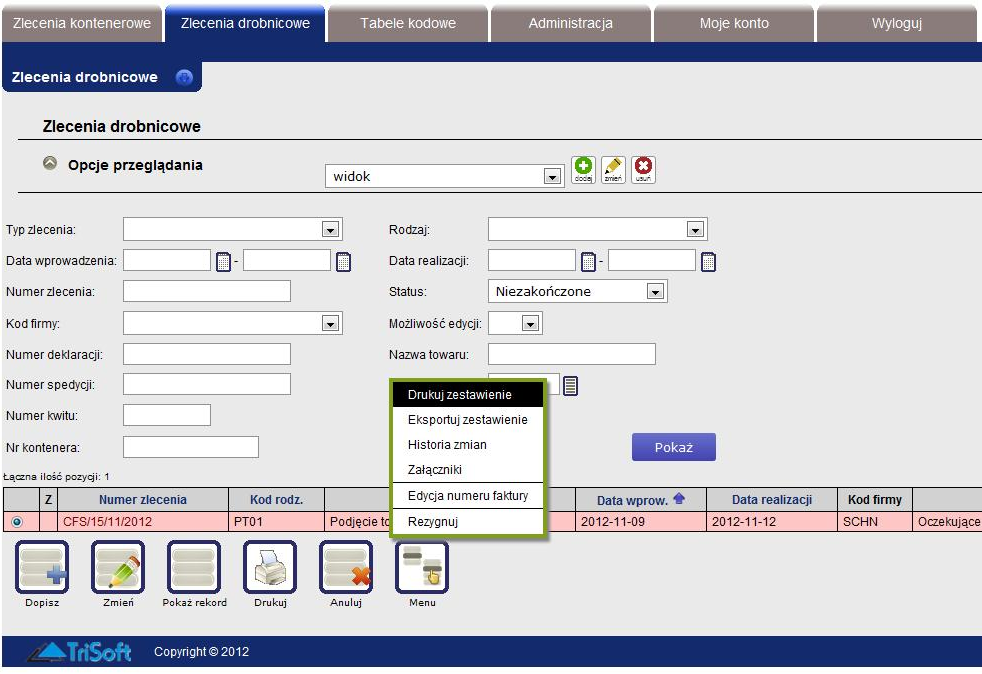Click Data realizacji start date field
Viewport: 982px width, 674px height.
532,260
